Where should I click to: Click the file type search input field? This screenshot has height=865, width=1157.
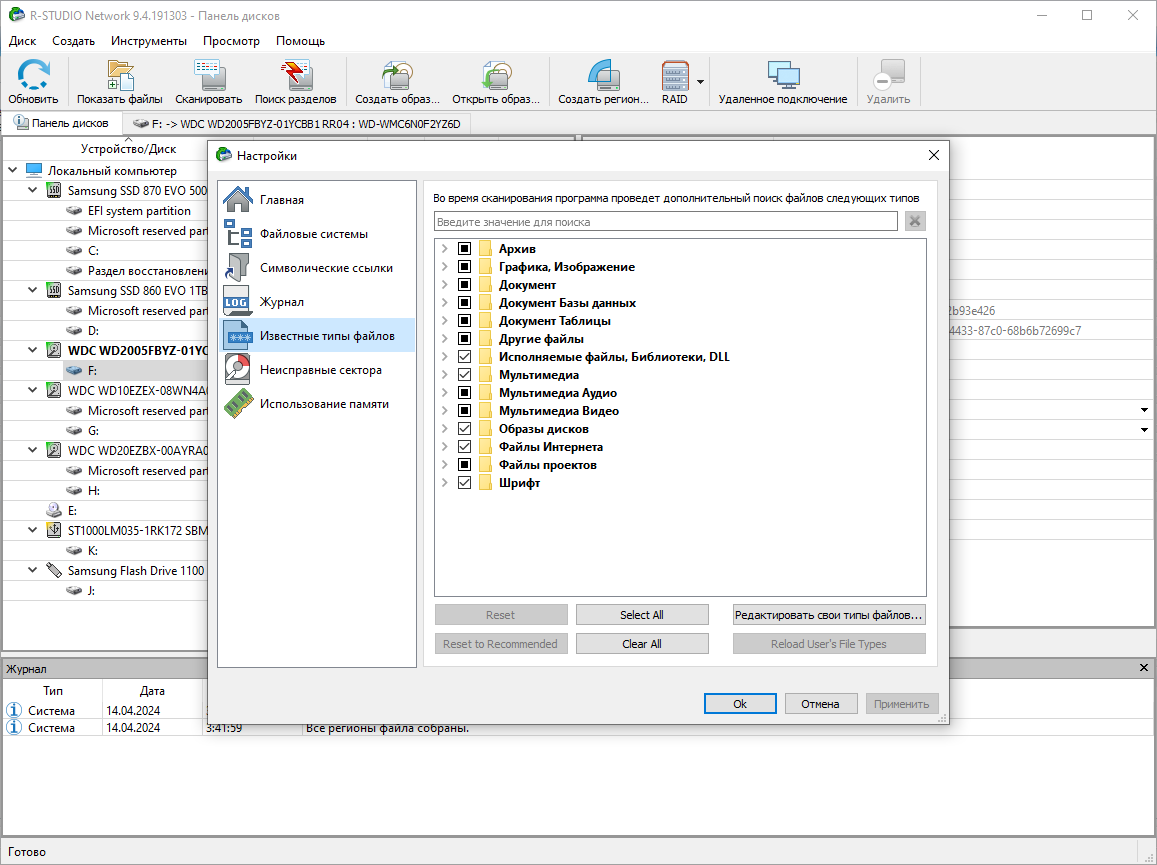point(665,222)
